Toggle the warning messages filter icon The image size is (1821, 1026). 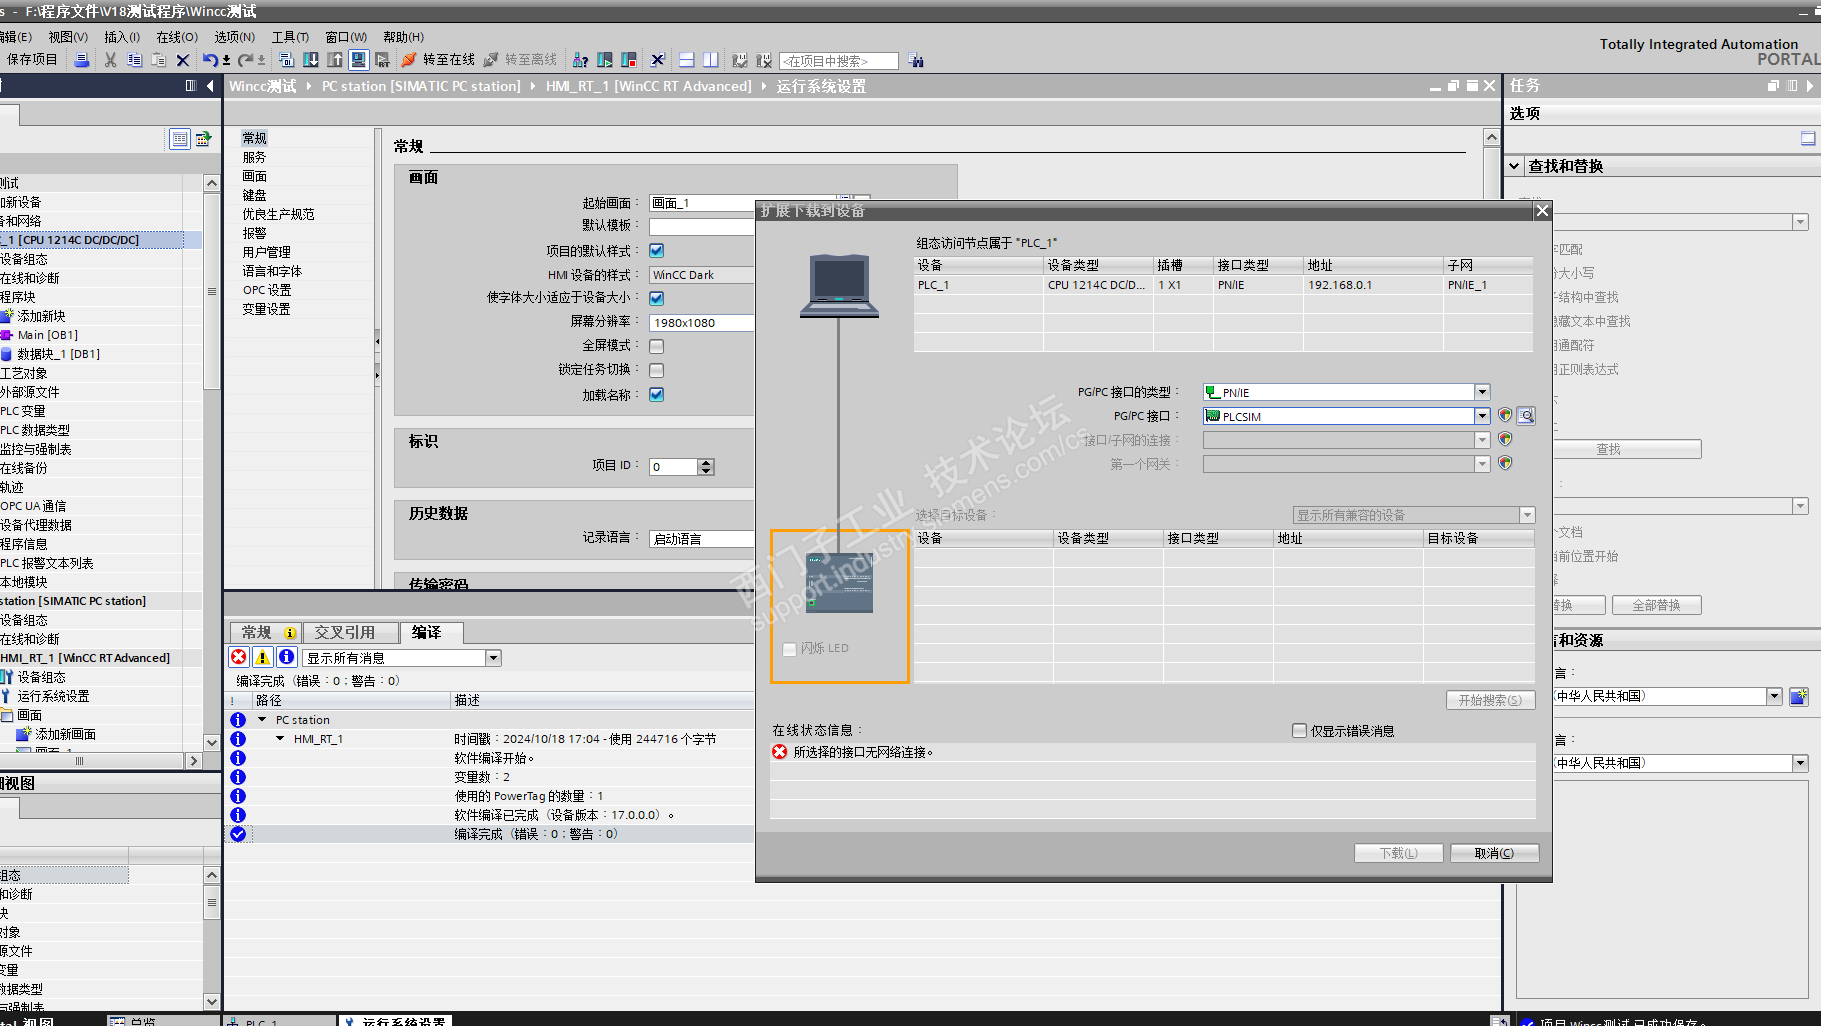tap(262, 657)
